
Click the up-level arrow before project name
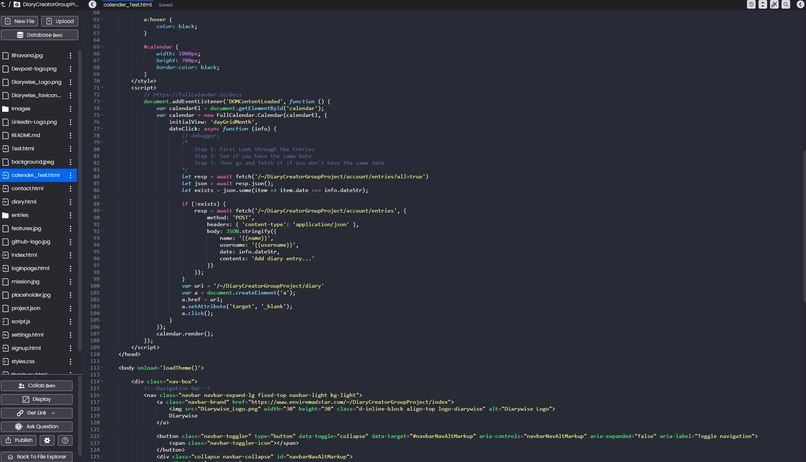coord(3,4)
